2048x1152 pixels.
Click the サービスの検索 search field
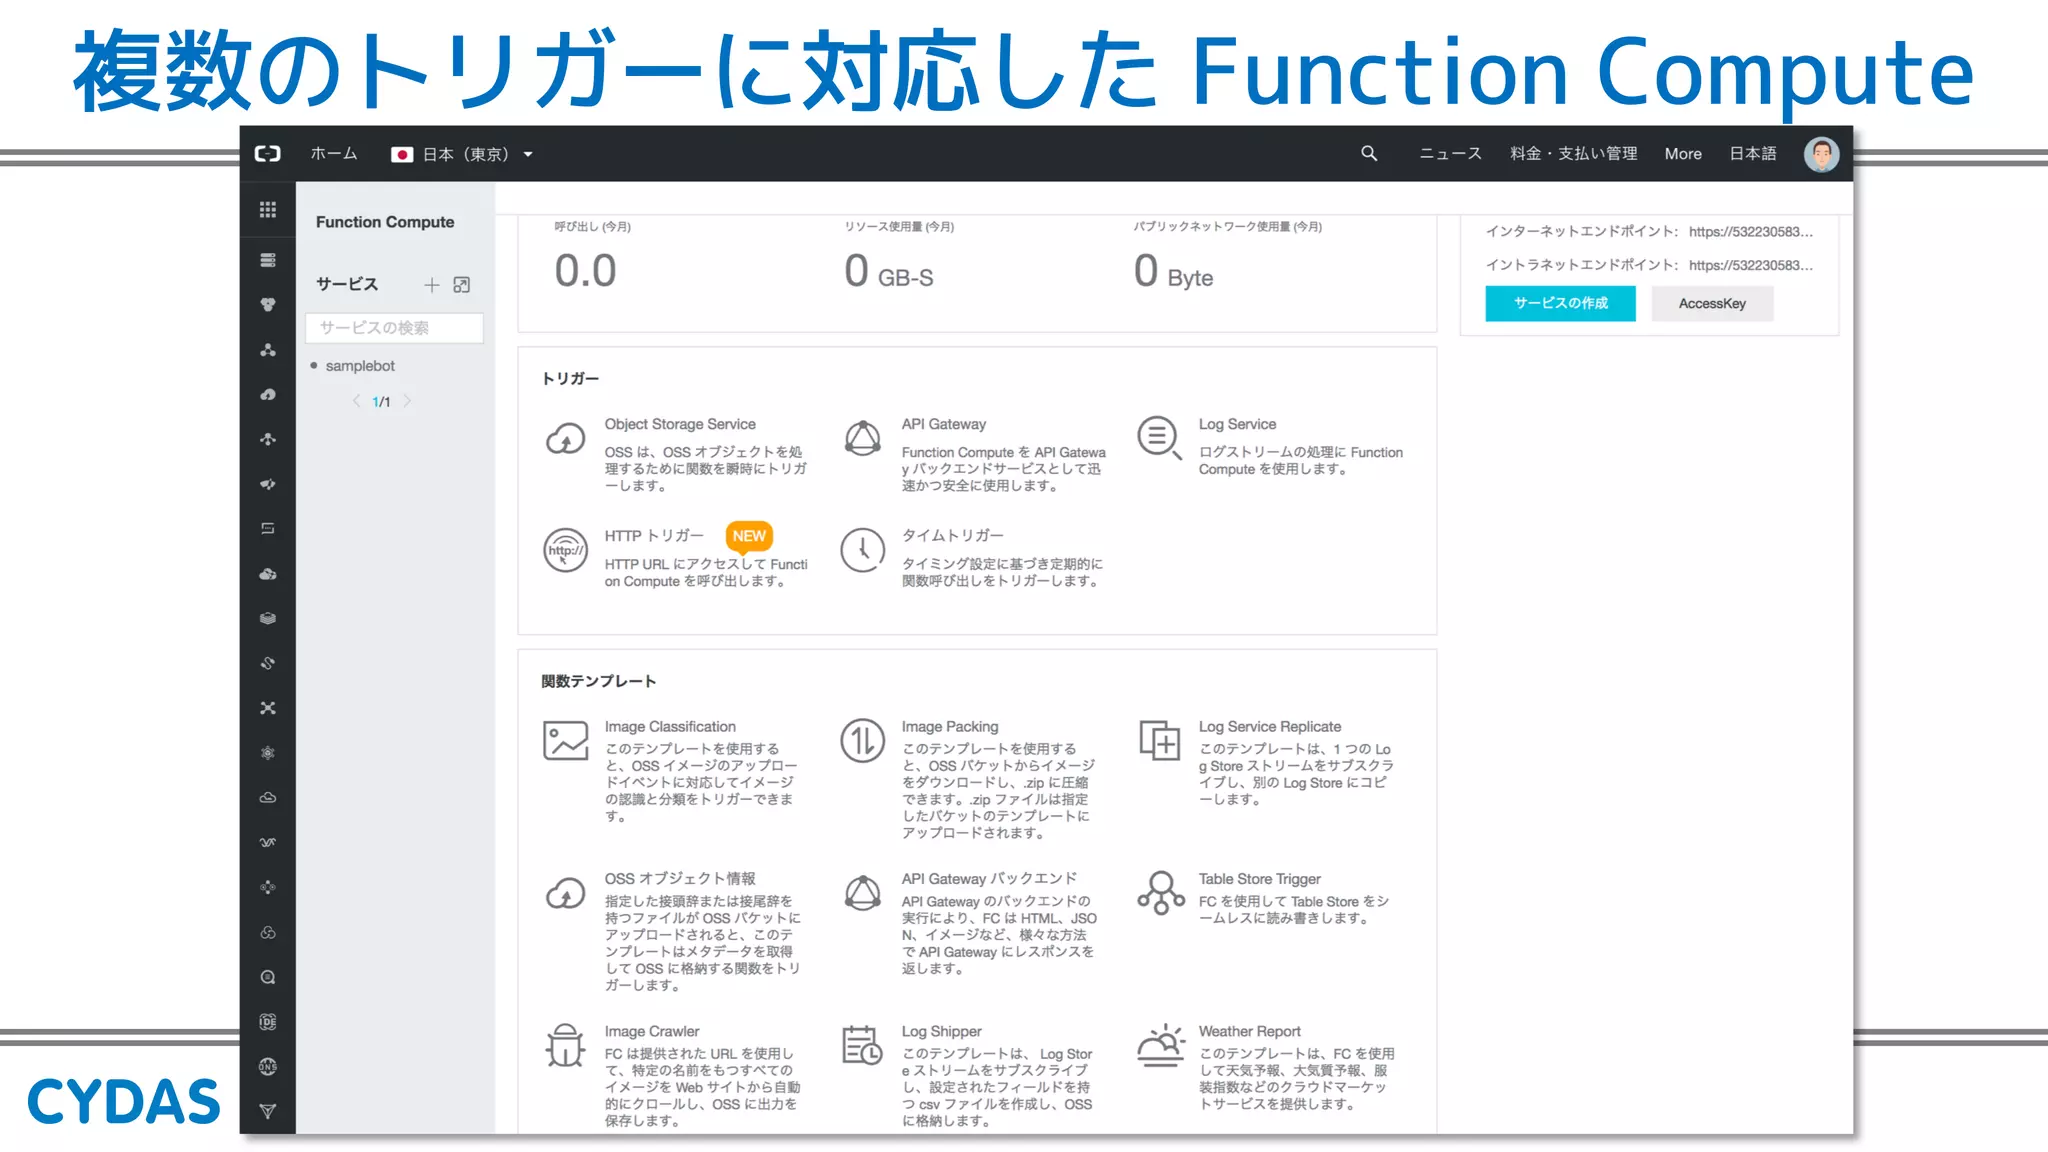point(394,328)
